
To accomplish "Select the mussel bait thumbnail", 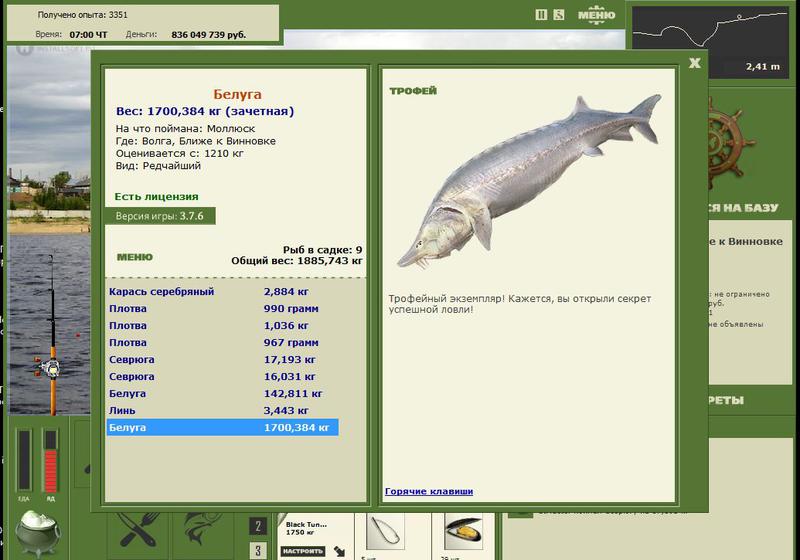I will pos(463,530).
